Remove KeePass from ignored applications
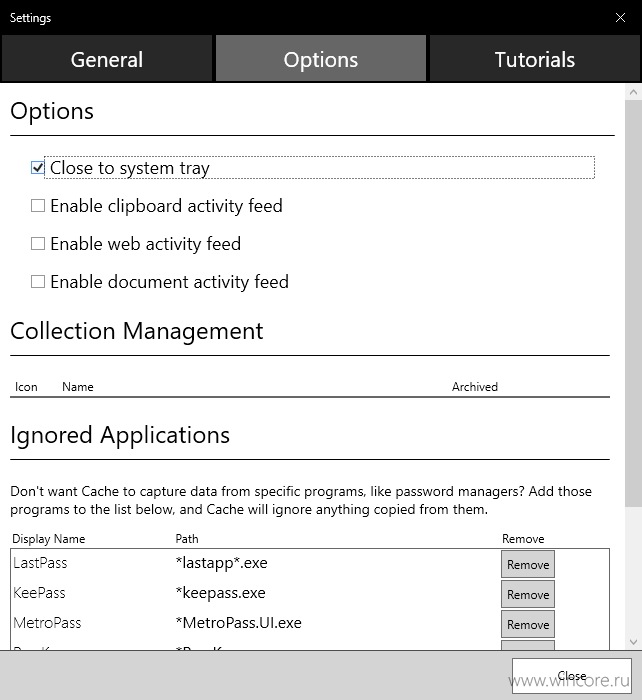 point(528,595)
